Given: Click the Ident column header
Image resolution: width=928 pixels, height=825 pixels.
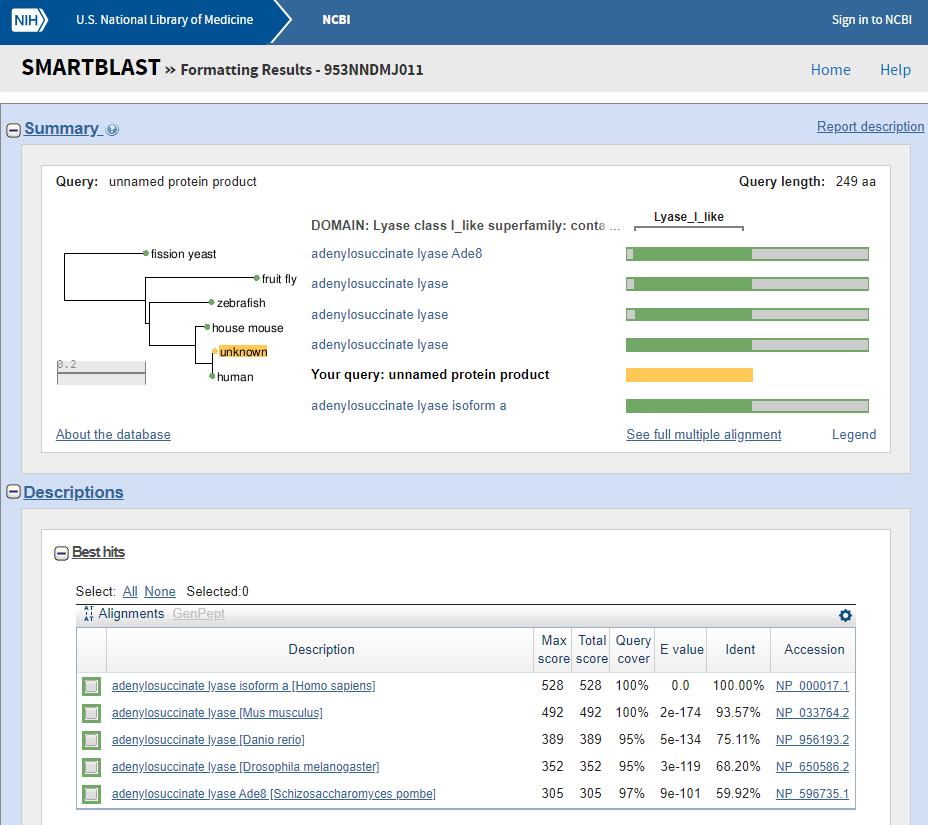Looking at the screenshot, I should pyautogui.click(x=740, y=649).
